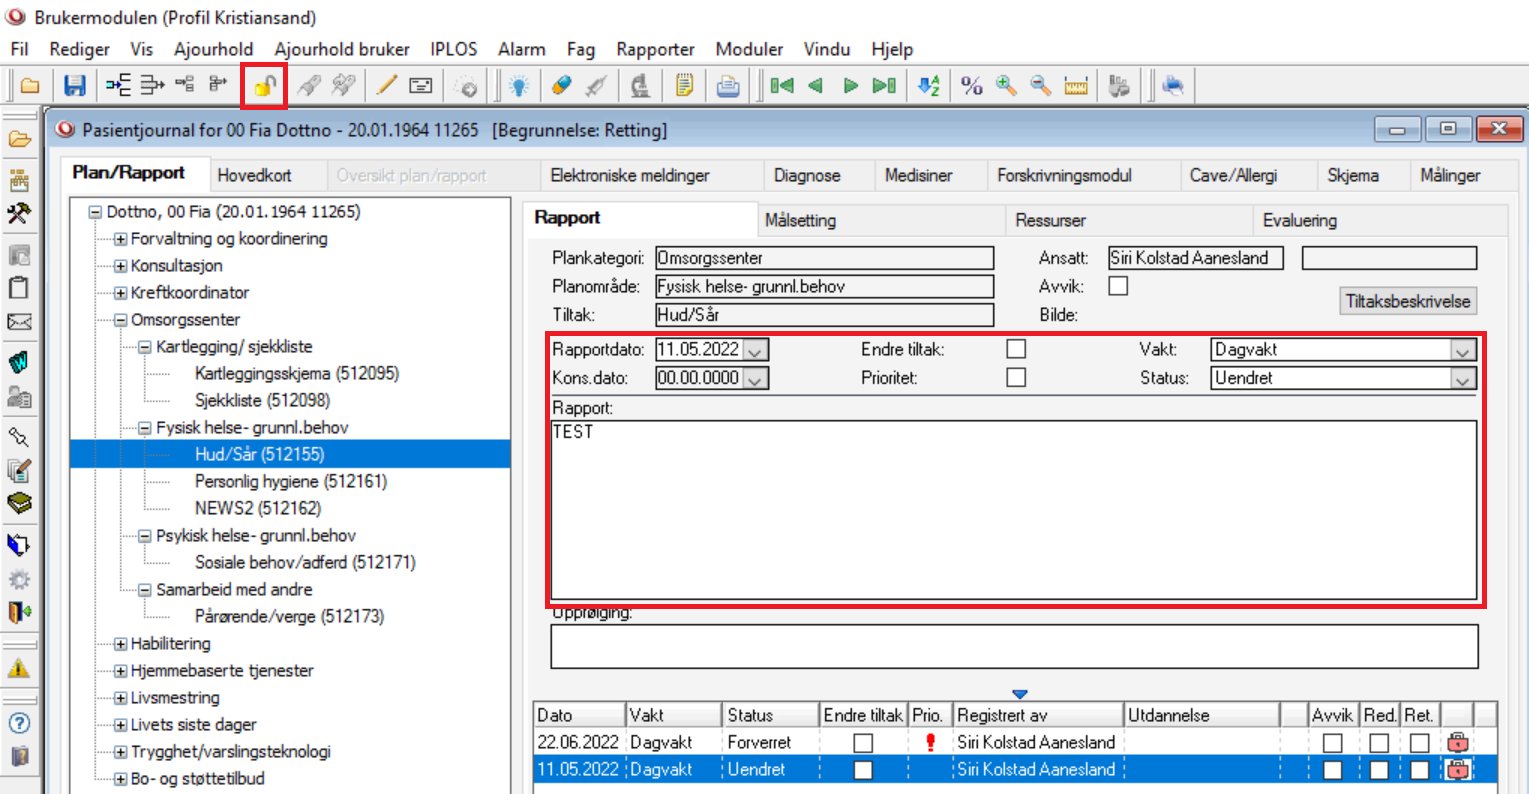Click the pushpin icon in left sidebar

click(19, 437)
